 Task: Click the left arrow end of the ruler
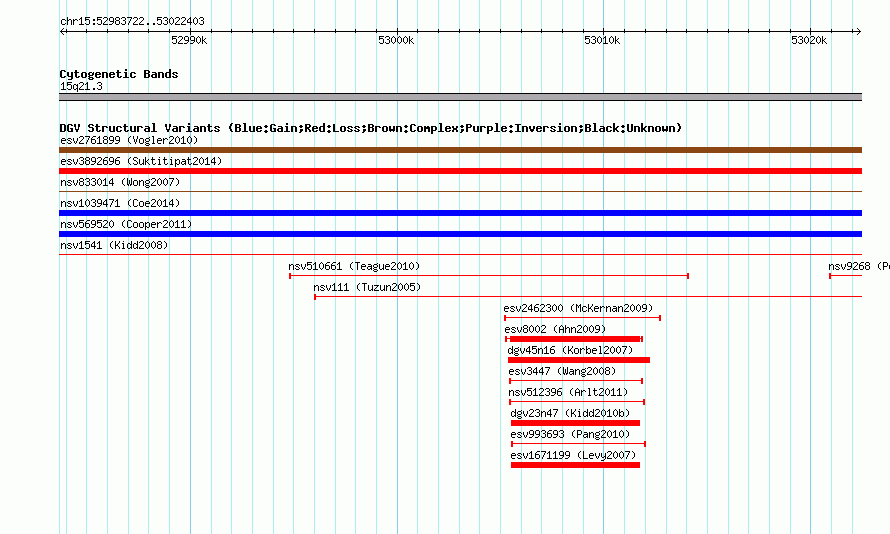[x=63, y=31]
